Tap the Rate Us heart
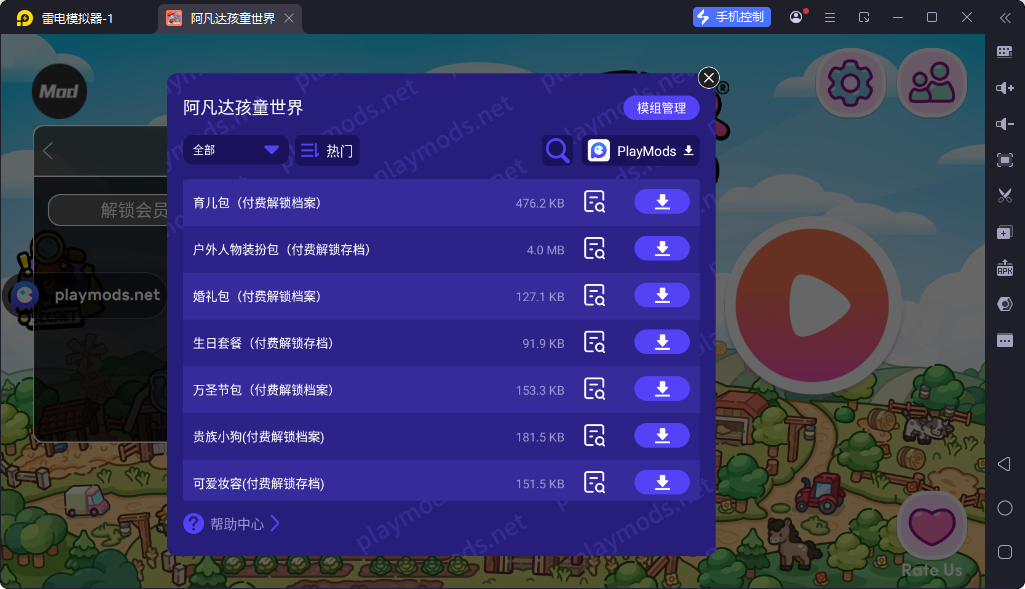The height and width of the screenshot is (589, 1025). (x=932, y=527)
